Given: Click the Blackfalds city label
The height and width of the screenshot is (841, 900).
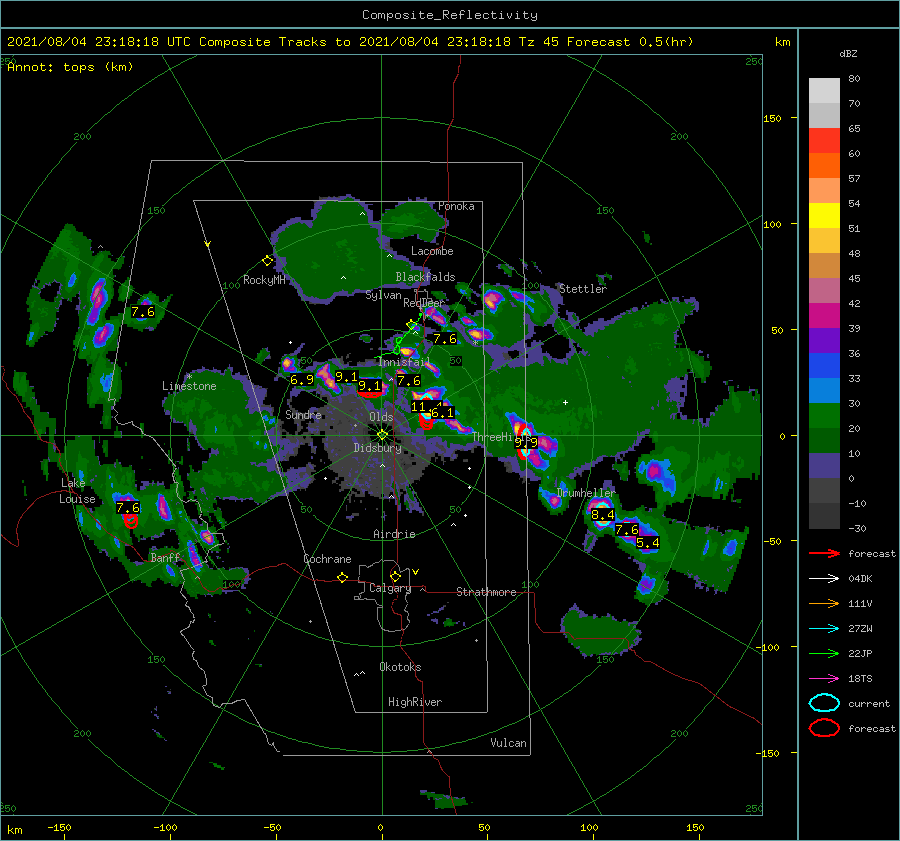Looking at the screenshot, I should 425,277.
